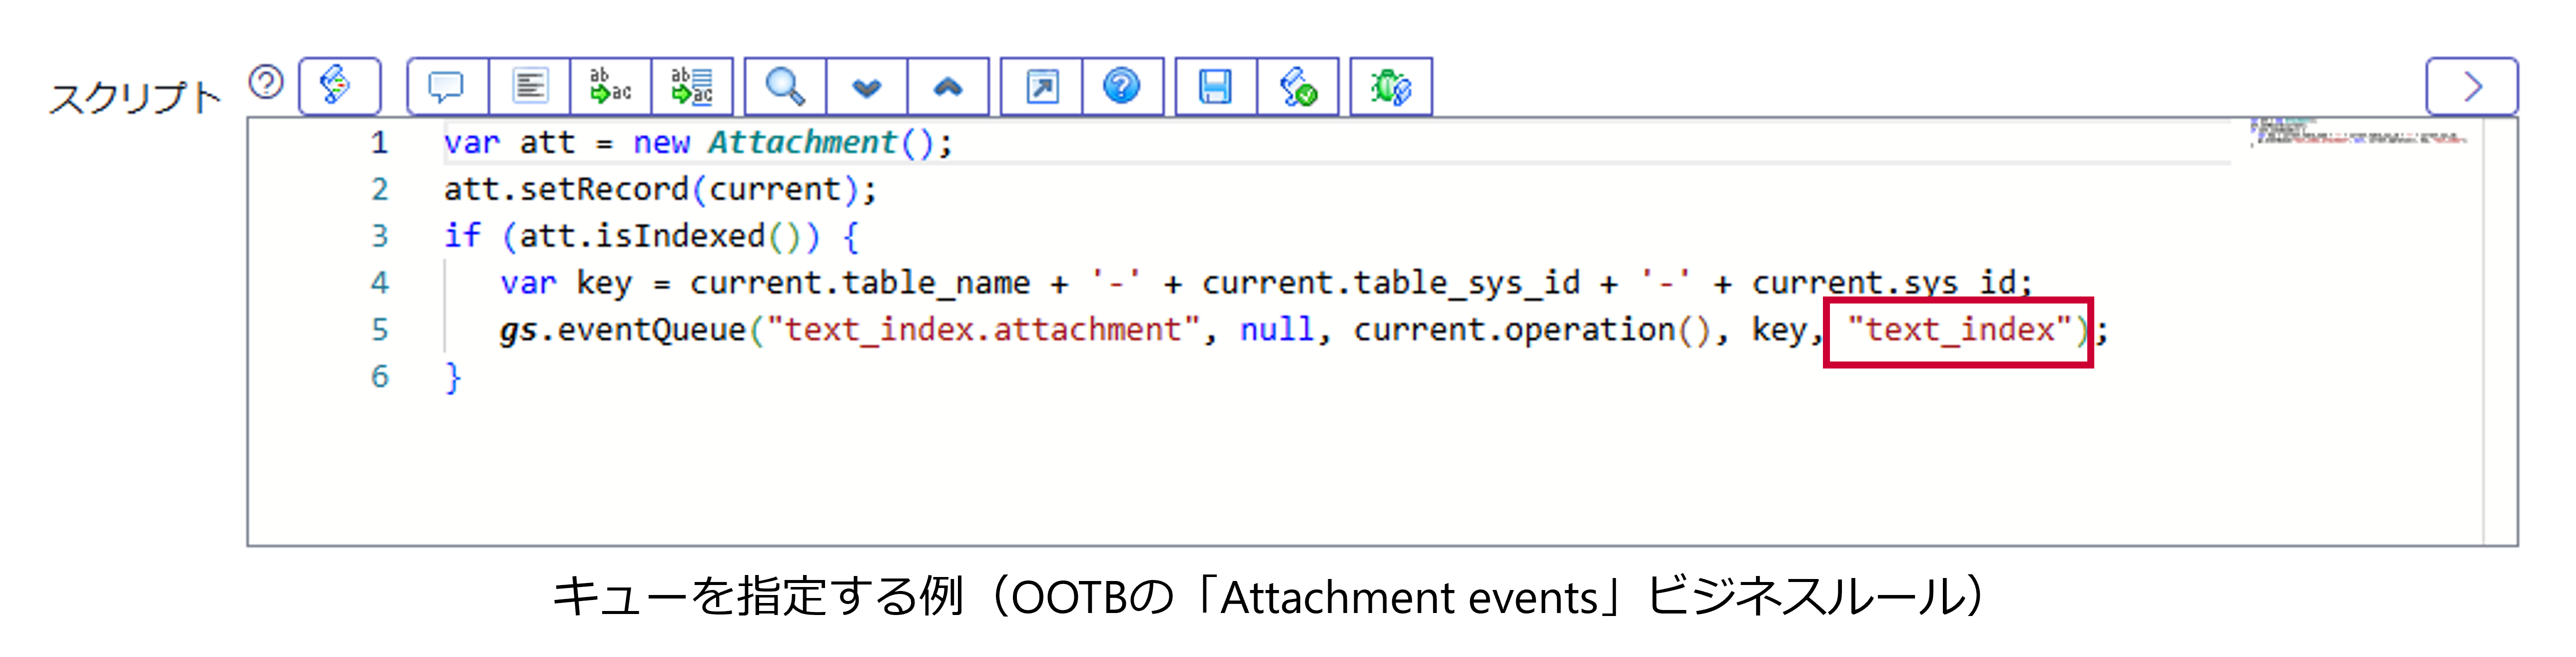Click the "text_index" string on line 5
The image size is (2576, 657).
[1958, 330]
